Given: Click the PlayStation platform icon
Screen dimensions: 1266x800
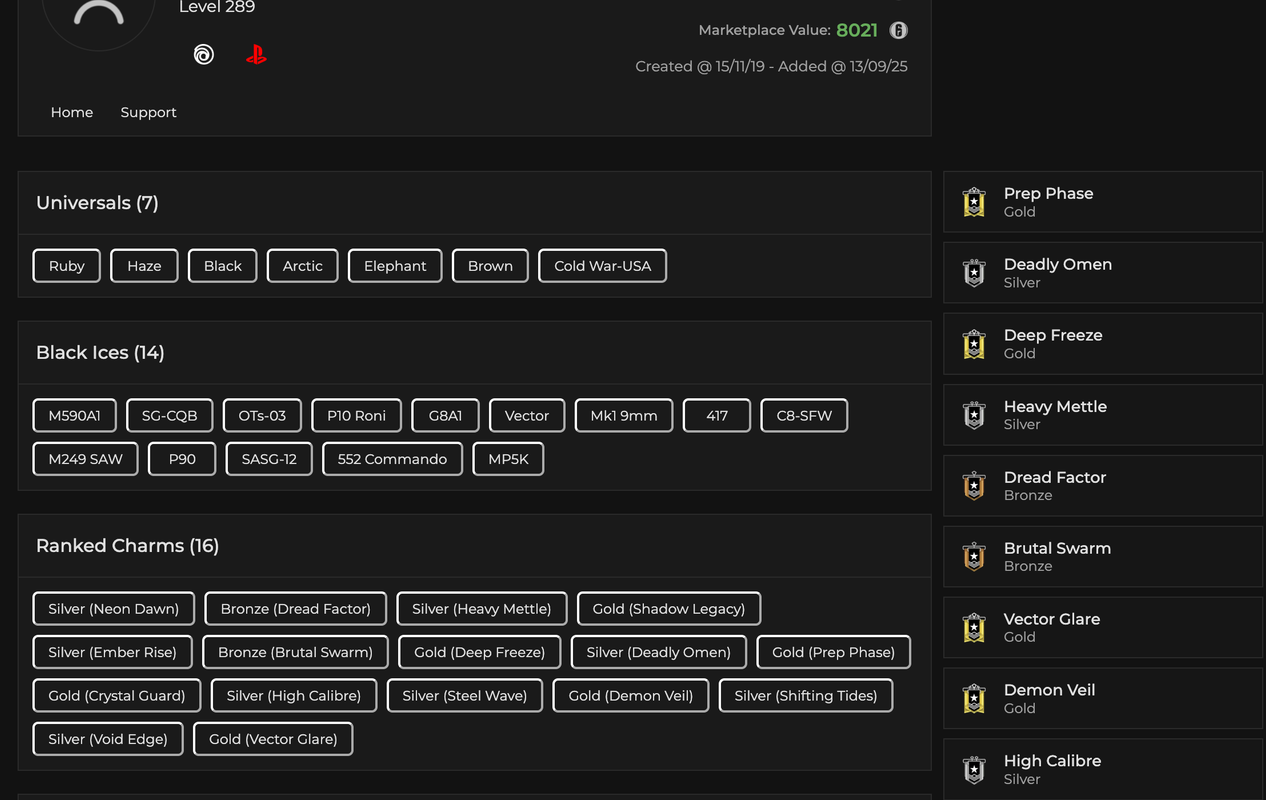Looking at the screenshot, I should tap(256, 54).
